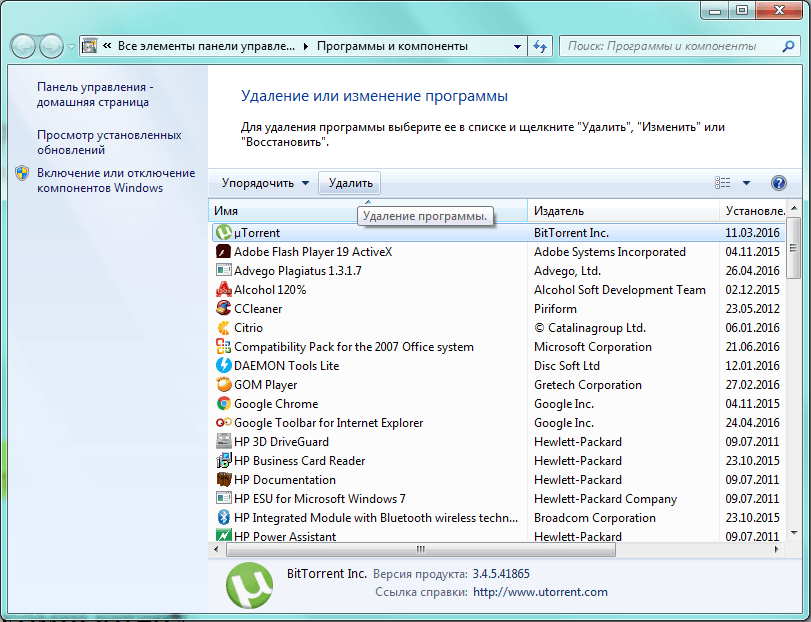
Task: Click the µTorrent program icon in the list
Action: coord(223,233)
